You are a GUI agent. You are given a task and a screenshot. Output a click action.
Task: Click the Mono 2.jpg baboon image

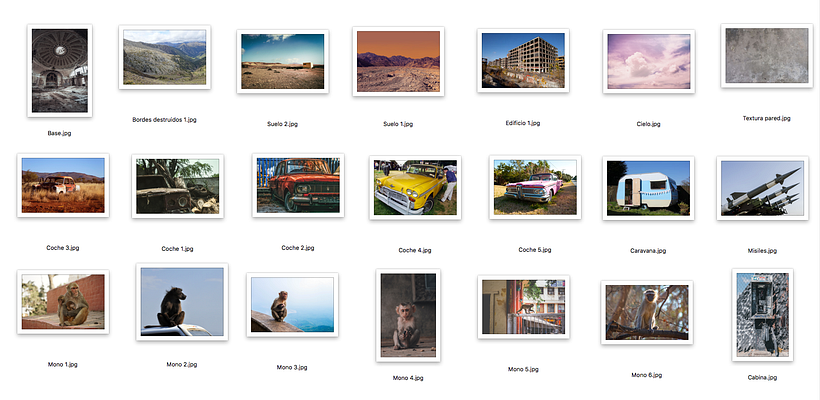[182, 302]
